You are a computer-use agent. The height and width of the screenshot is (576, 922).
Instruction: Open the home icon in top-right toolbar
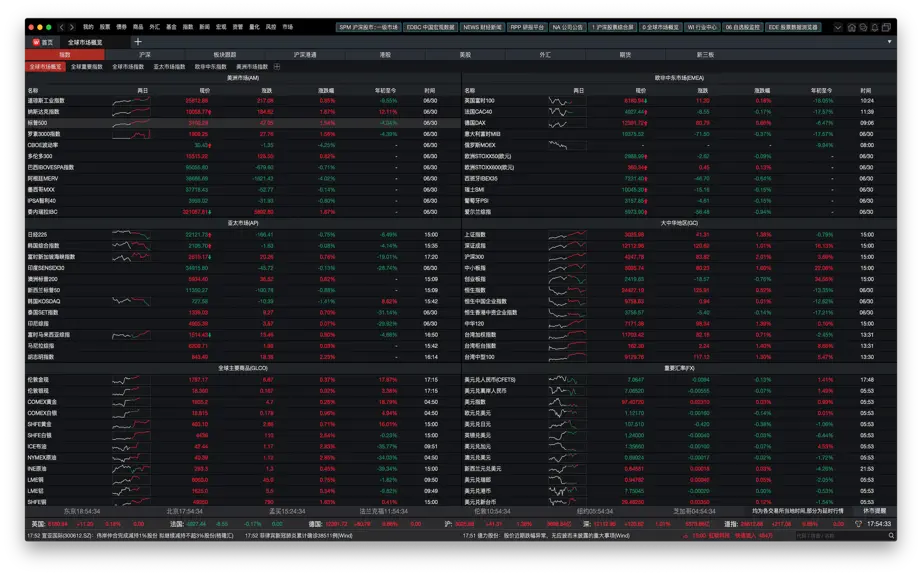(851, 28)
